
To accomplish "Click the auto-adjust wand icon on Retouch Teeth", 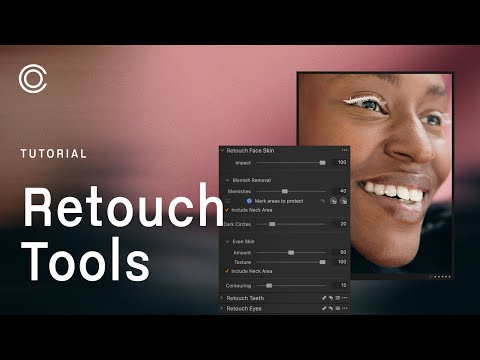I will [x=324, y=298].
